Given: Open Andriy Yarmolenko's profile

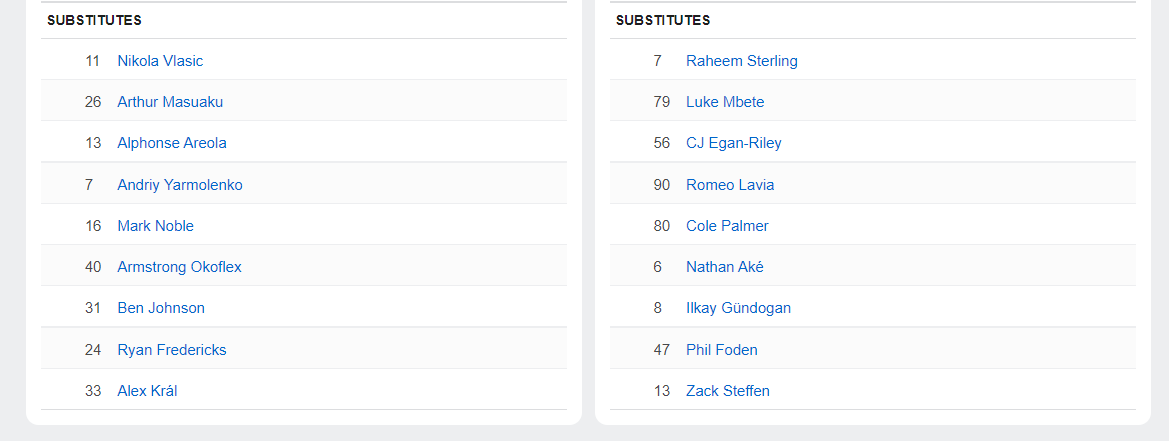Looking at the screenshot, I should [x=180, y=185].
